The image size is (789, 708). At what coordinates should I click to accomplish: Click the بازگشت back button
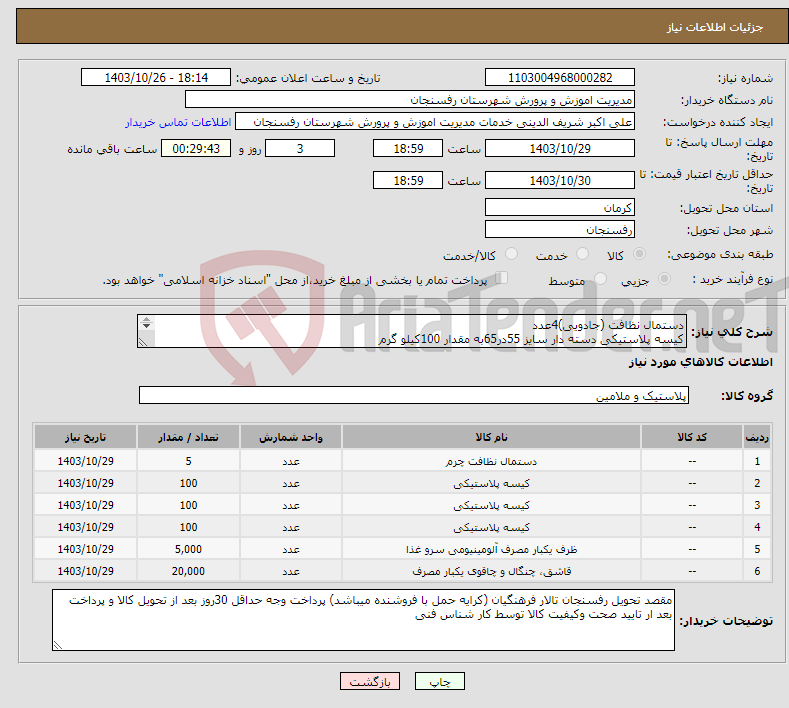(x=370, y=681)
